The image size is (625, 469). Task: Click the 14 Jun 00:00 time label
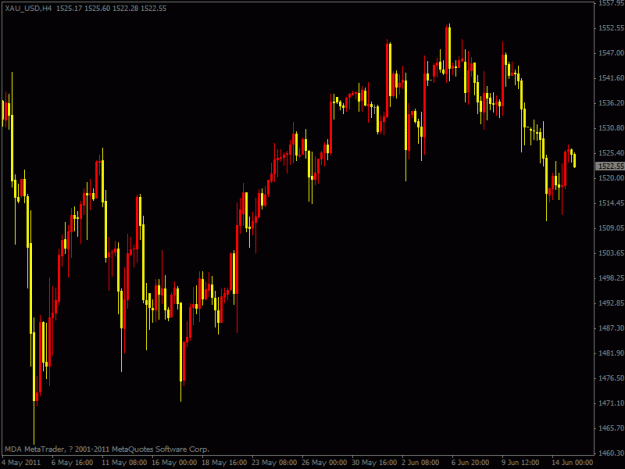click(x=572, y=463)
